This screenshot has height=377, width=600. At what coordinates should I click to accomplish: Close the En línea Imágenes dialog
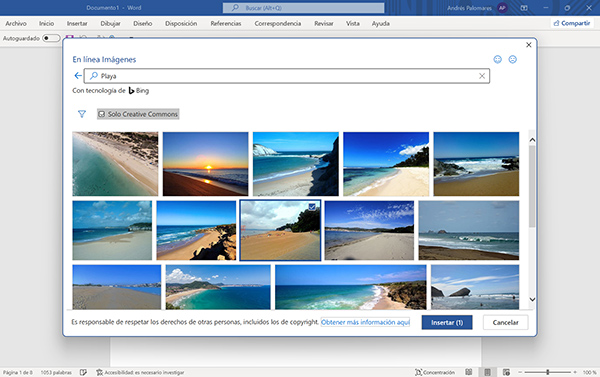pyautogui.click(x=528, y=45)
